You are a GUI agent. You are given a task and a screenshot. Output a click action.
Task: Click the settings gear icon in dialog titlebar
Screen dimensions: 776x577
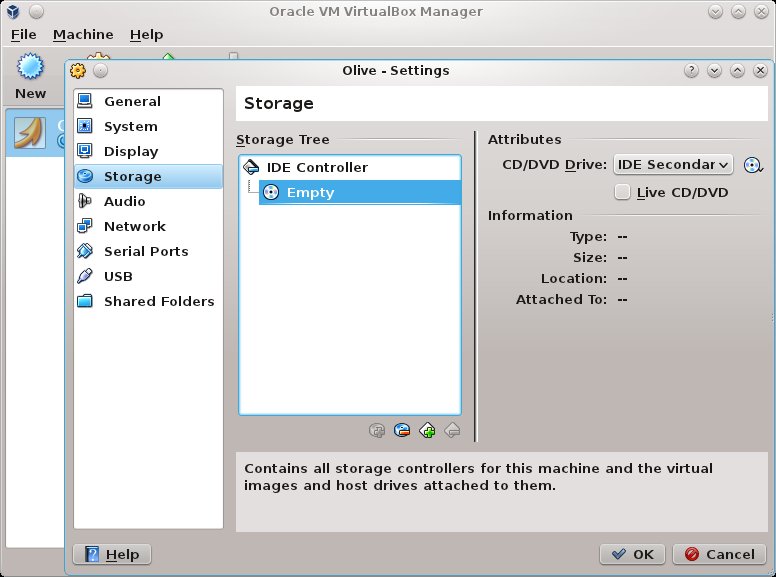(x=78, y=71)
